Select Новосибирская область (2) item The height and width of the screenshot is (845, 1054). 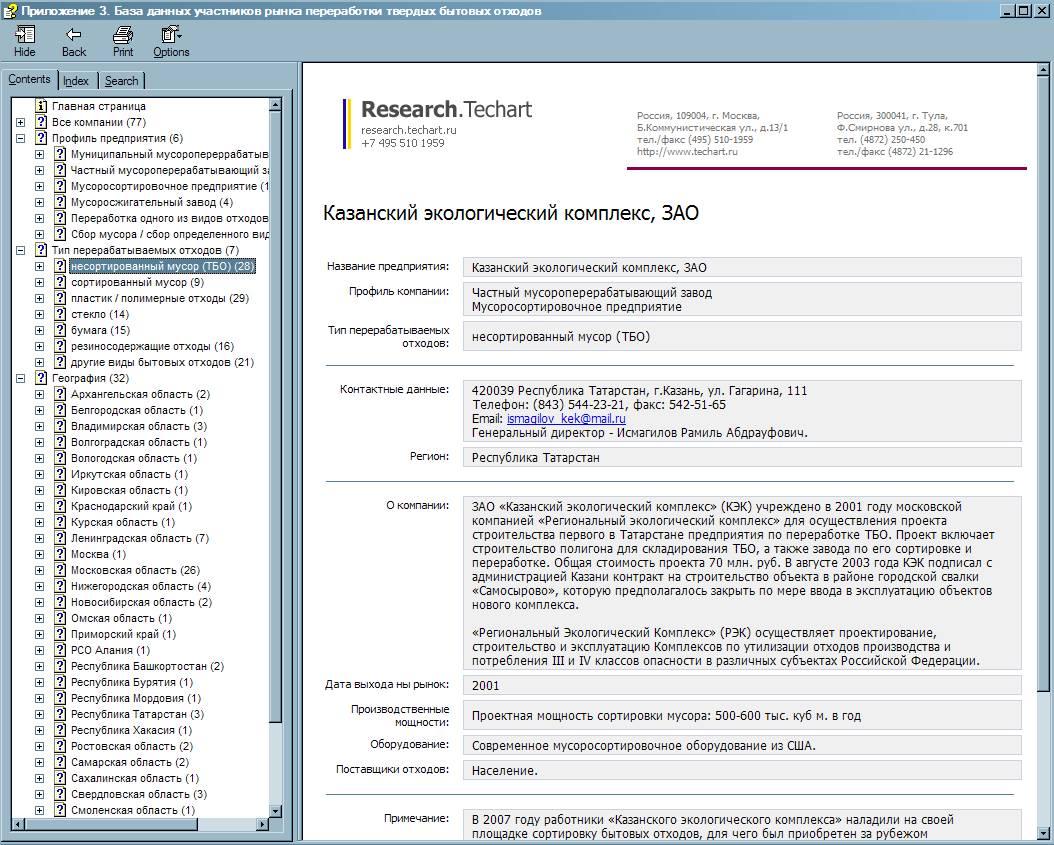[x=142, y=602]
